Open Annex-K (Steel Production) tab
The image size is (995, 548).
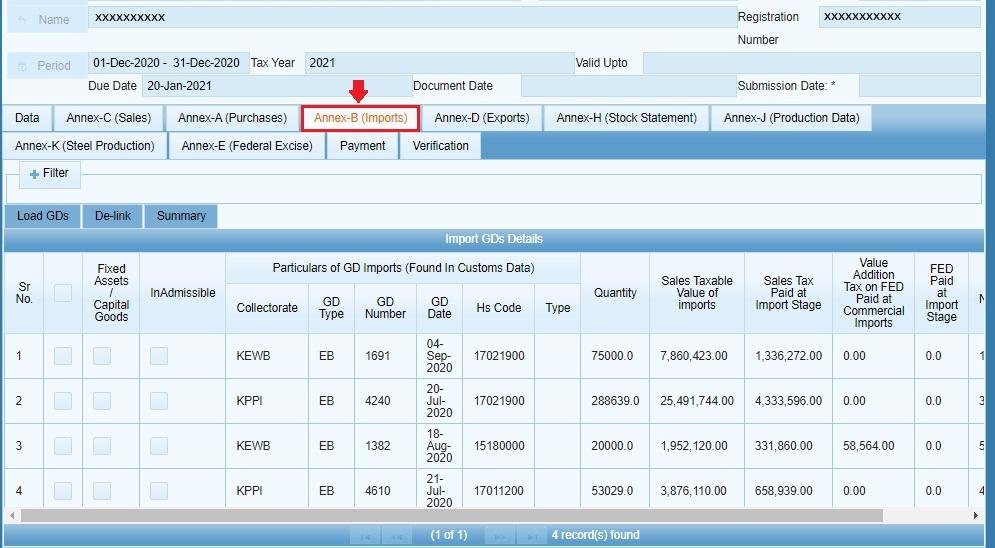click(x=85, y=146)
